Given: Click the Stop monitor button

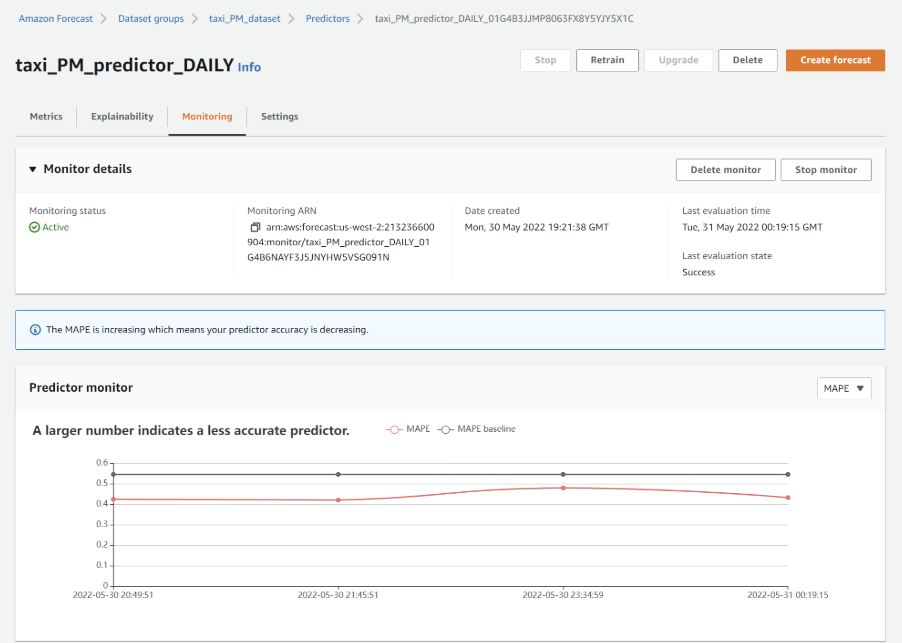Looking at the screenshot, I should click(825, 170).
